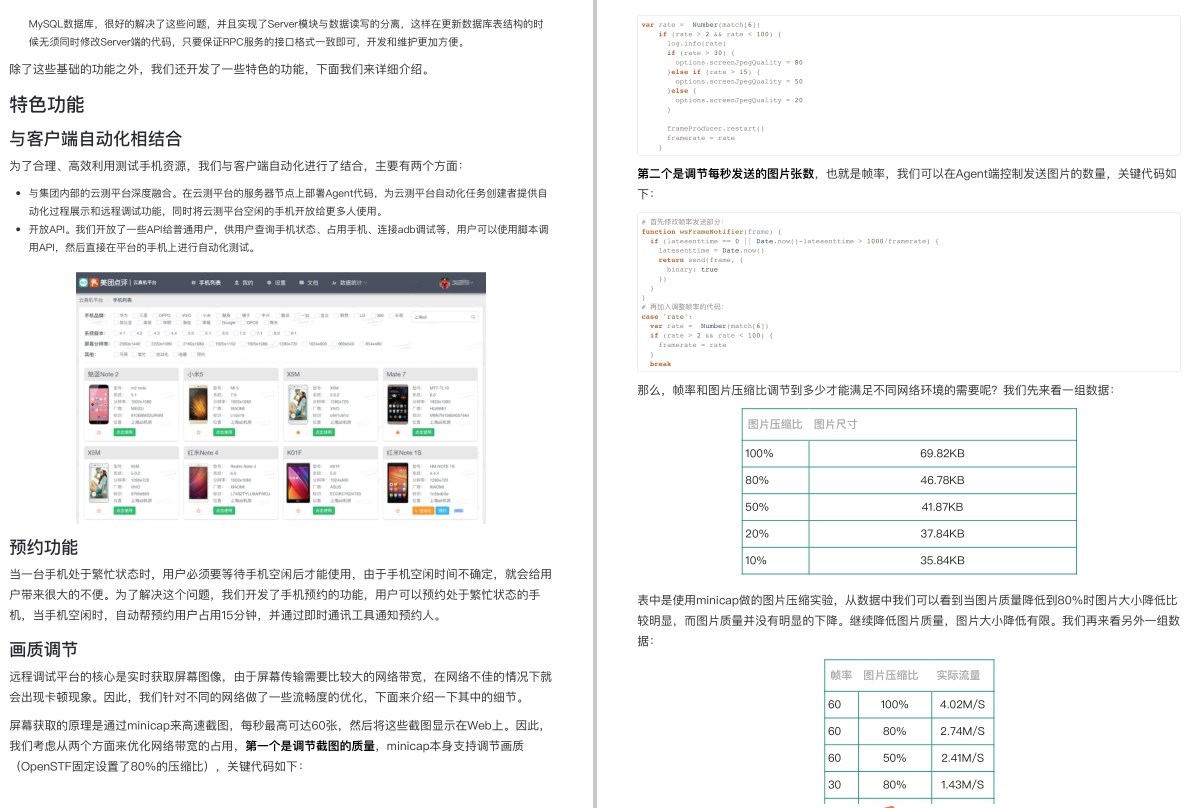Click the 2.74M/S traffic cell
This screenshot has width=1199, height=808.
click(963, 731)
